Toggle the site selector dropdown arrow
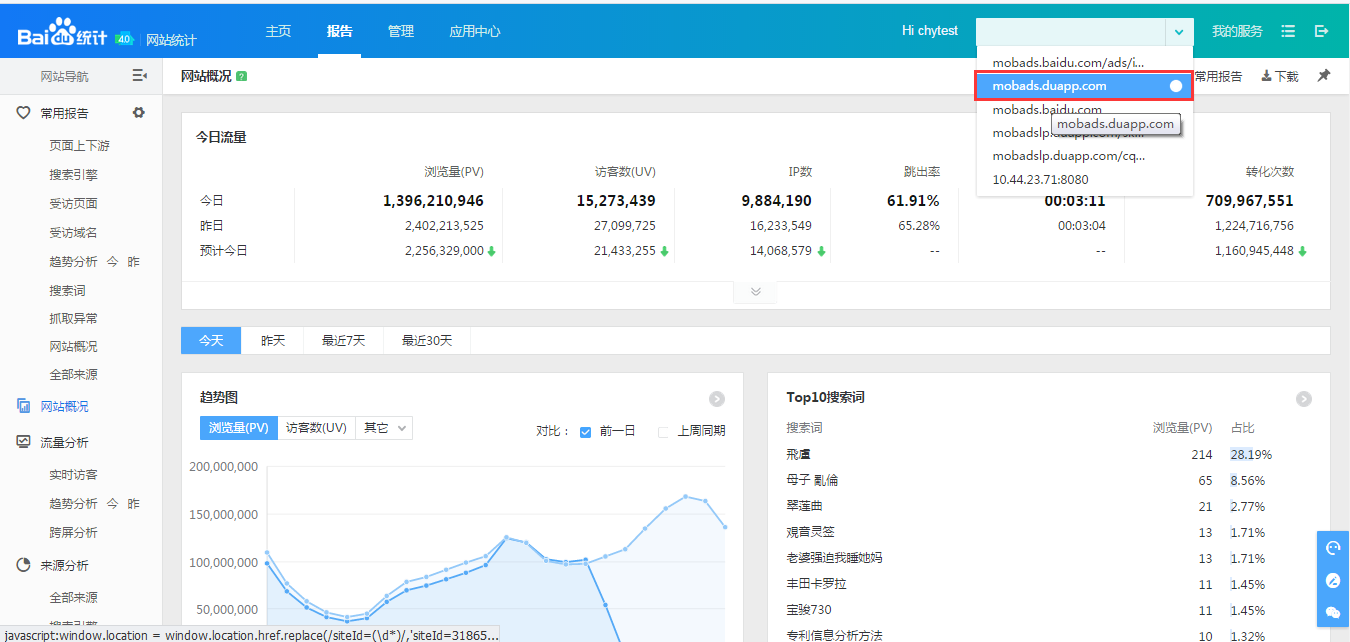The height and width of the screenshot is (642, 1350). click(x=1179, y=31)
